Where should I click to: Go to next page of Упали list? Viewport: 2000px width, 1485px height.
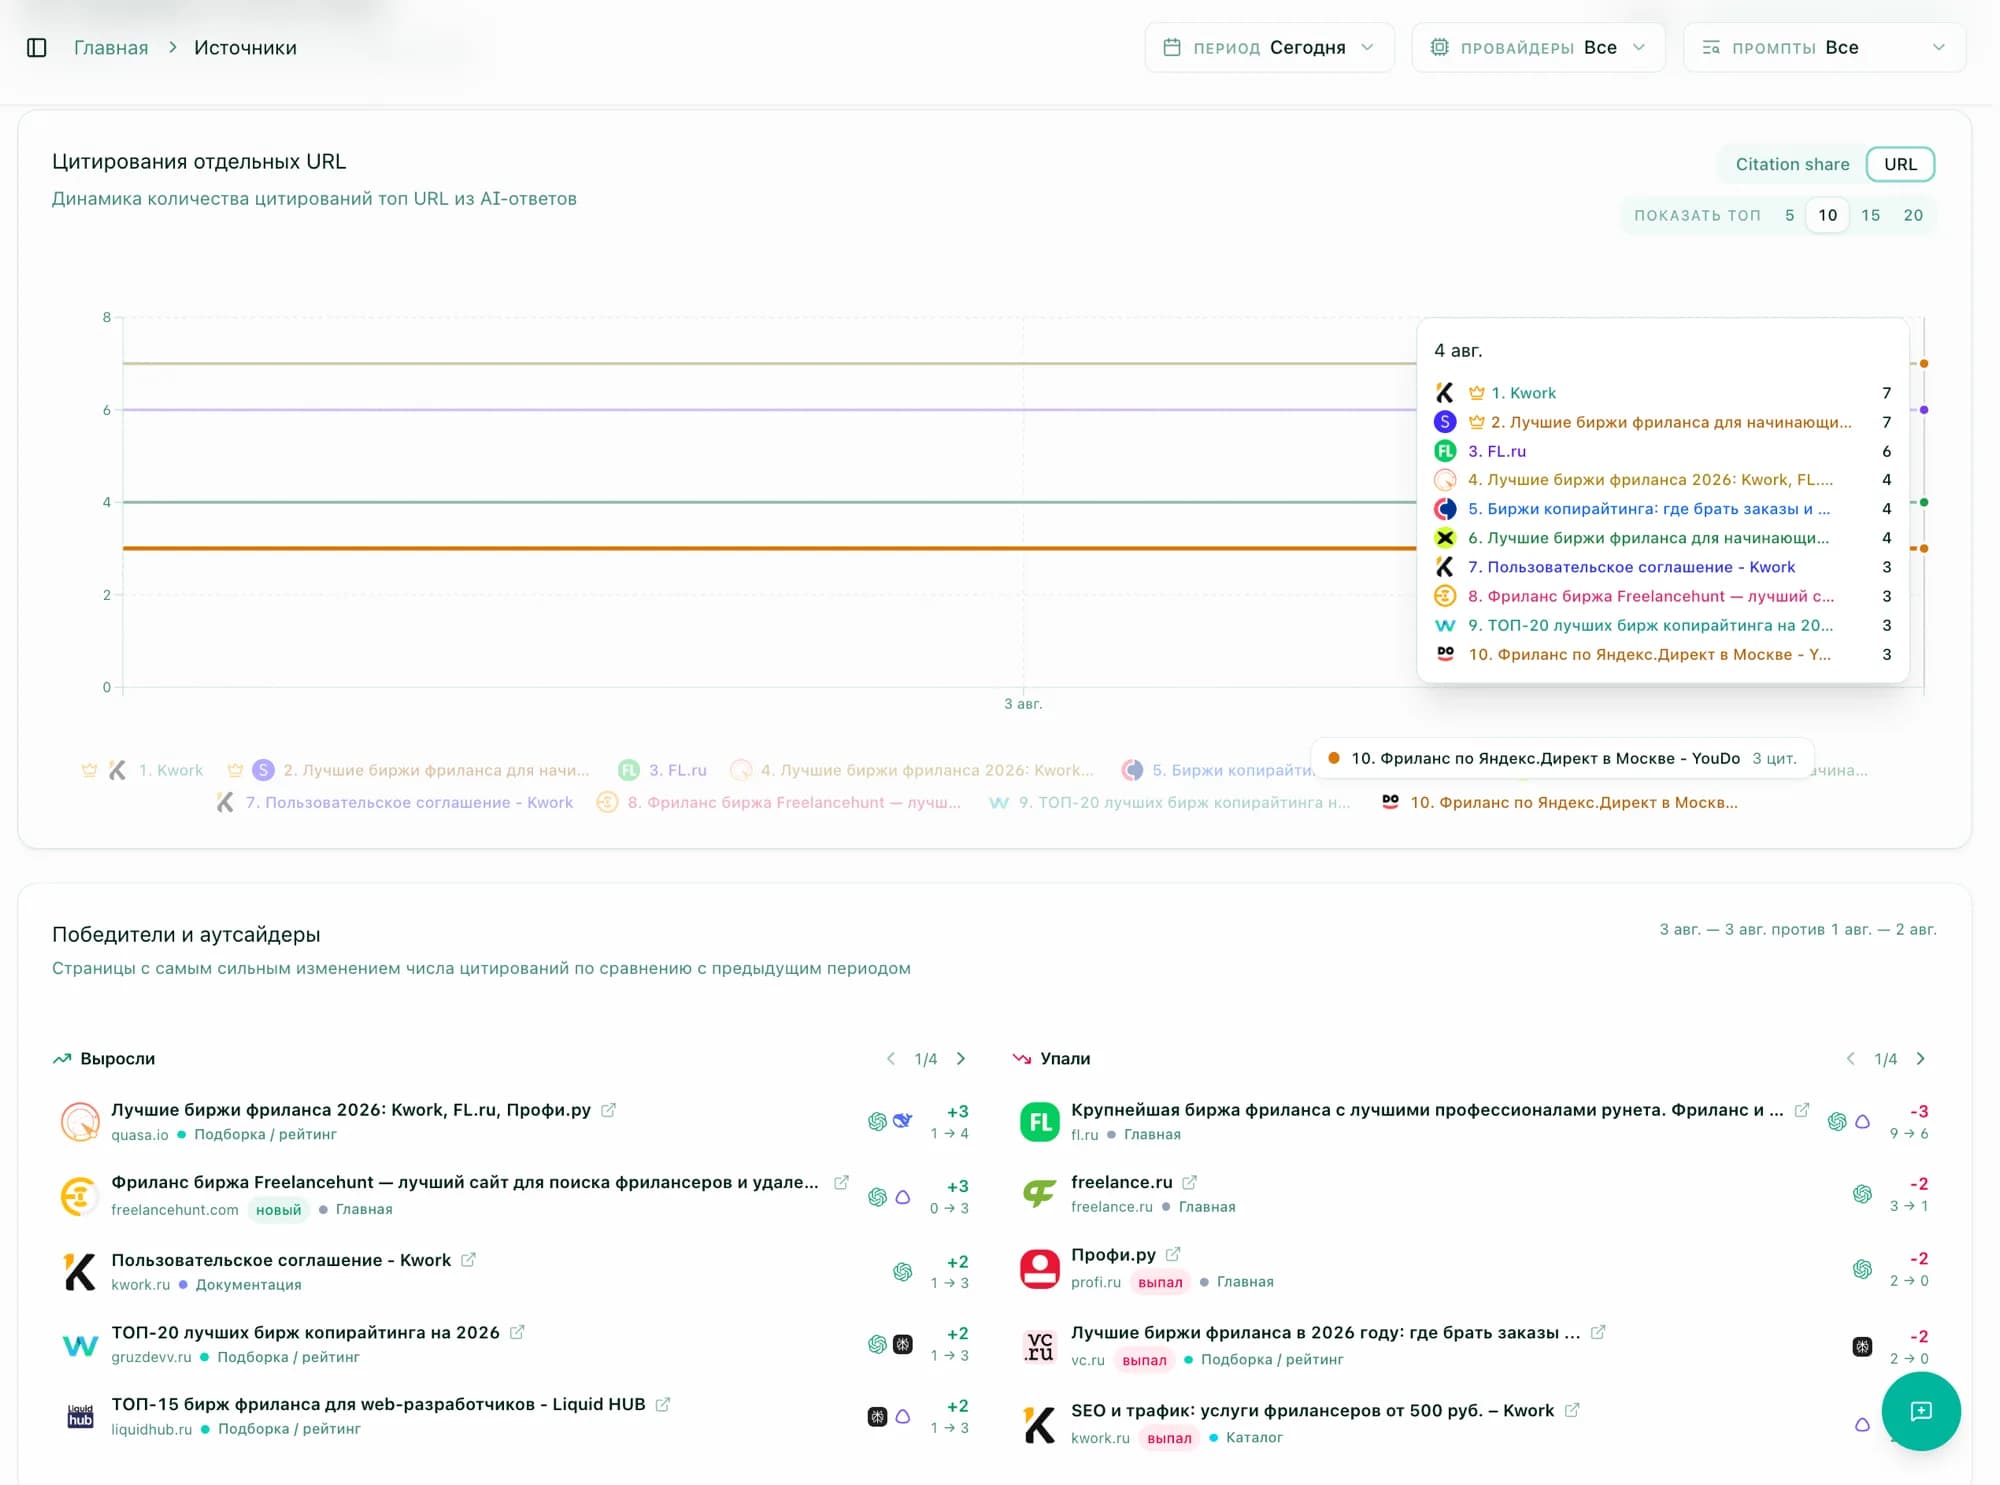(x=1920, y=1058)
